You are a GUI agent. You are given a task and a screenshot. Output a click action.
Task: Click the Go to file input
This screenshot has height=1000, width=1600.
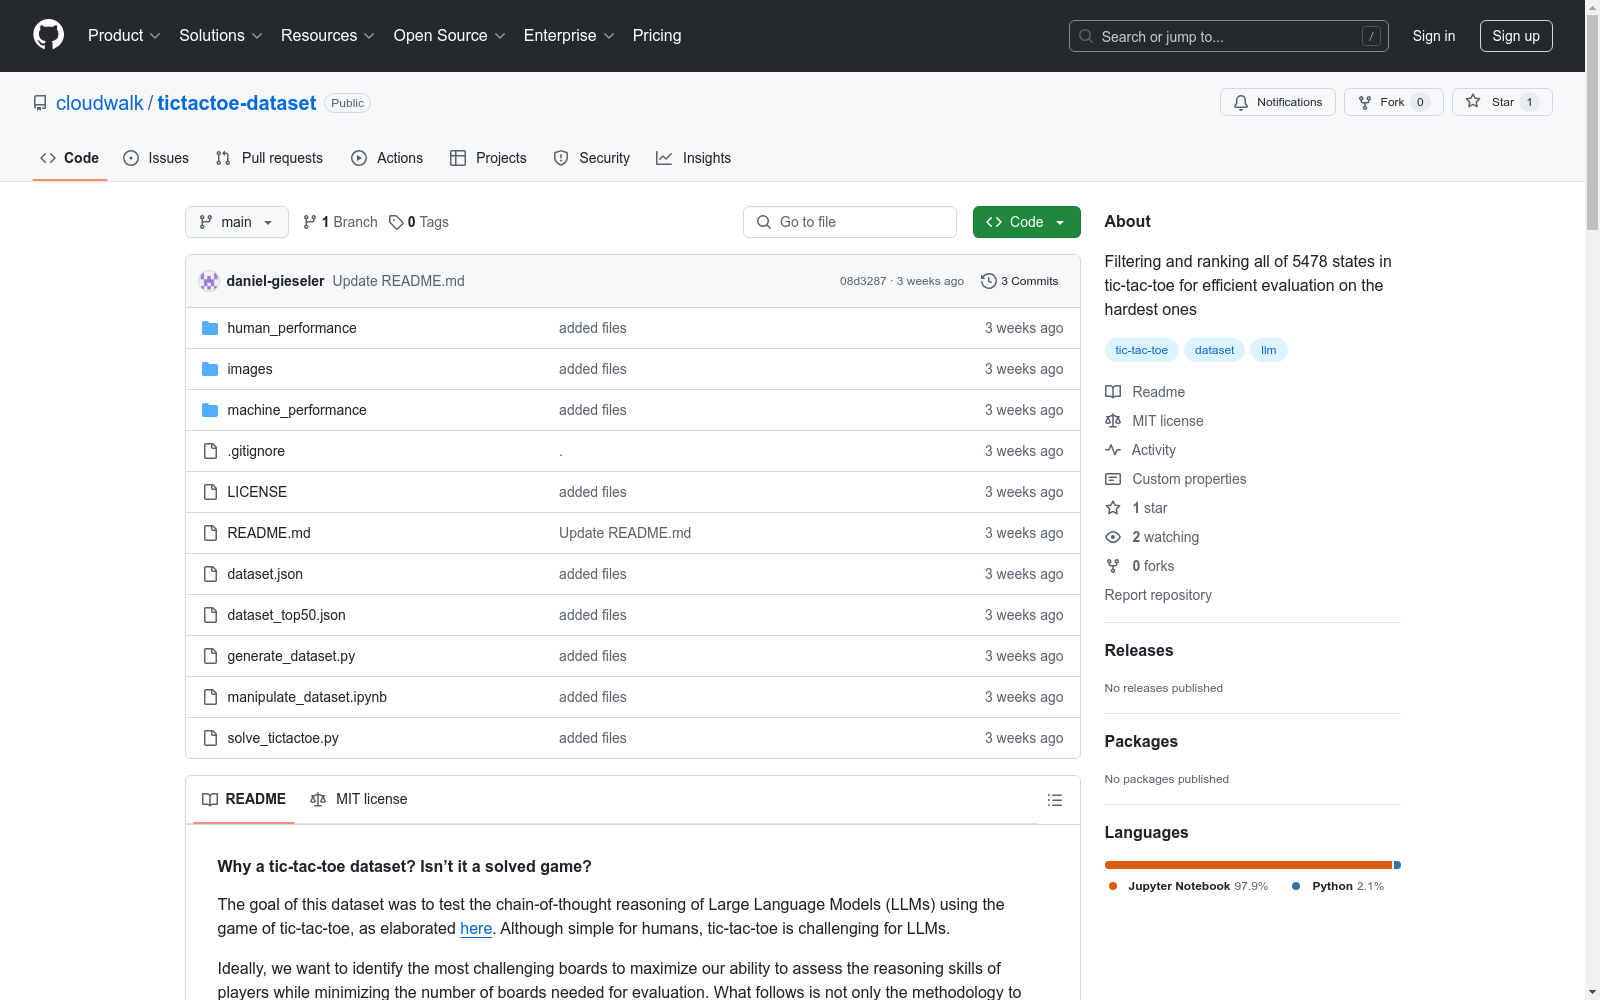coord(850,222)
